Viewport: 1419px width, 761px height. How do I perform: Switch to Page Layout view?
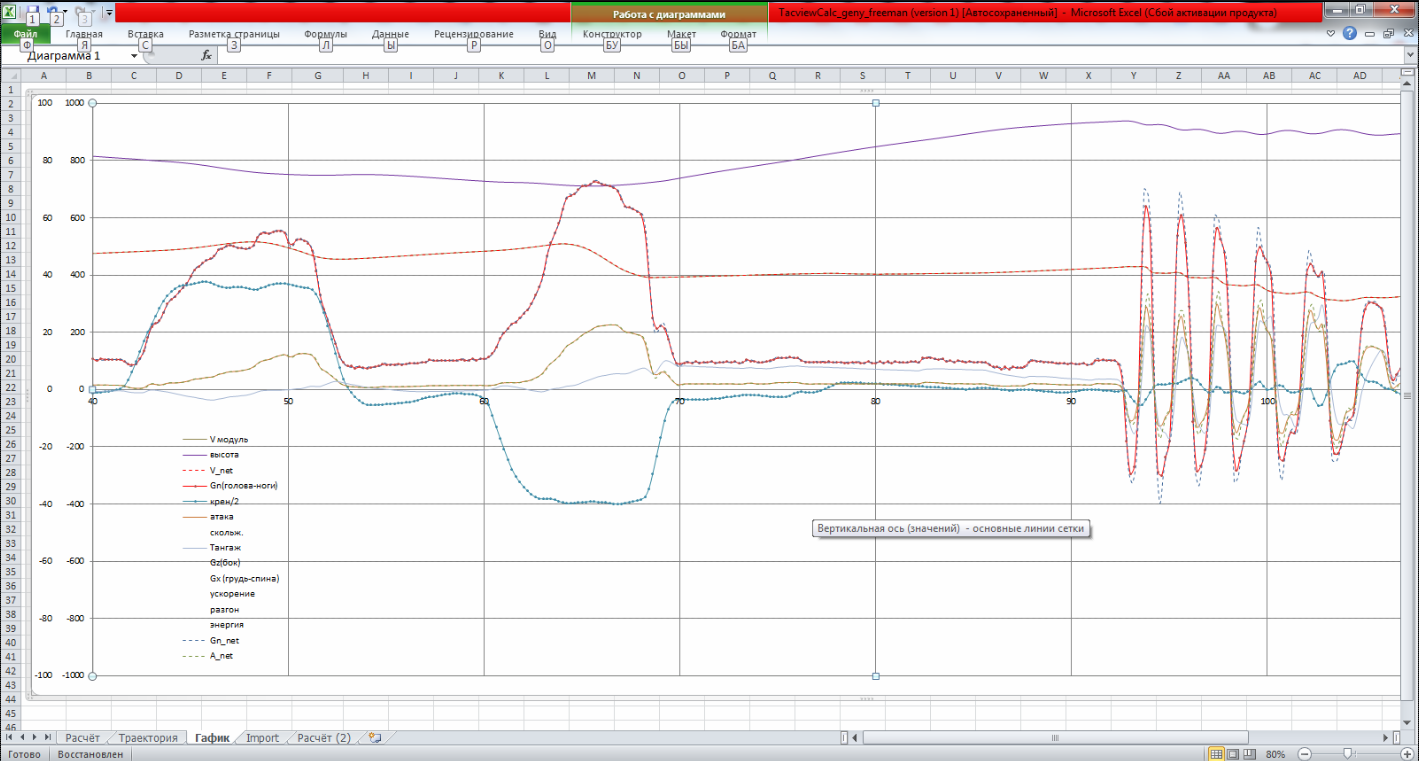(x=1233, y=754)
